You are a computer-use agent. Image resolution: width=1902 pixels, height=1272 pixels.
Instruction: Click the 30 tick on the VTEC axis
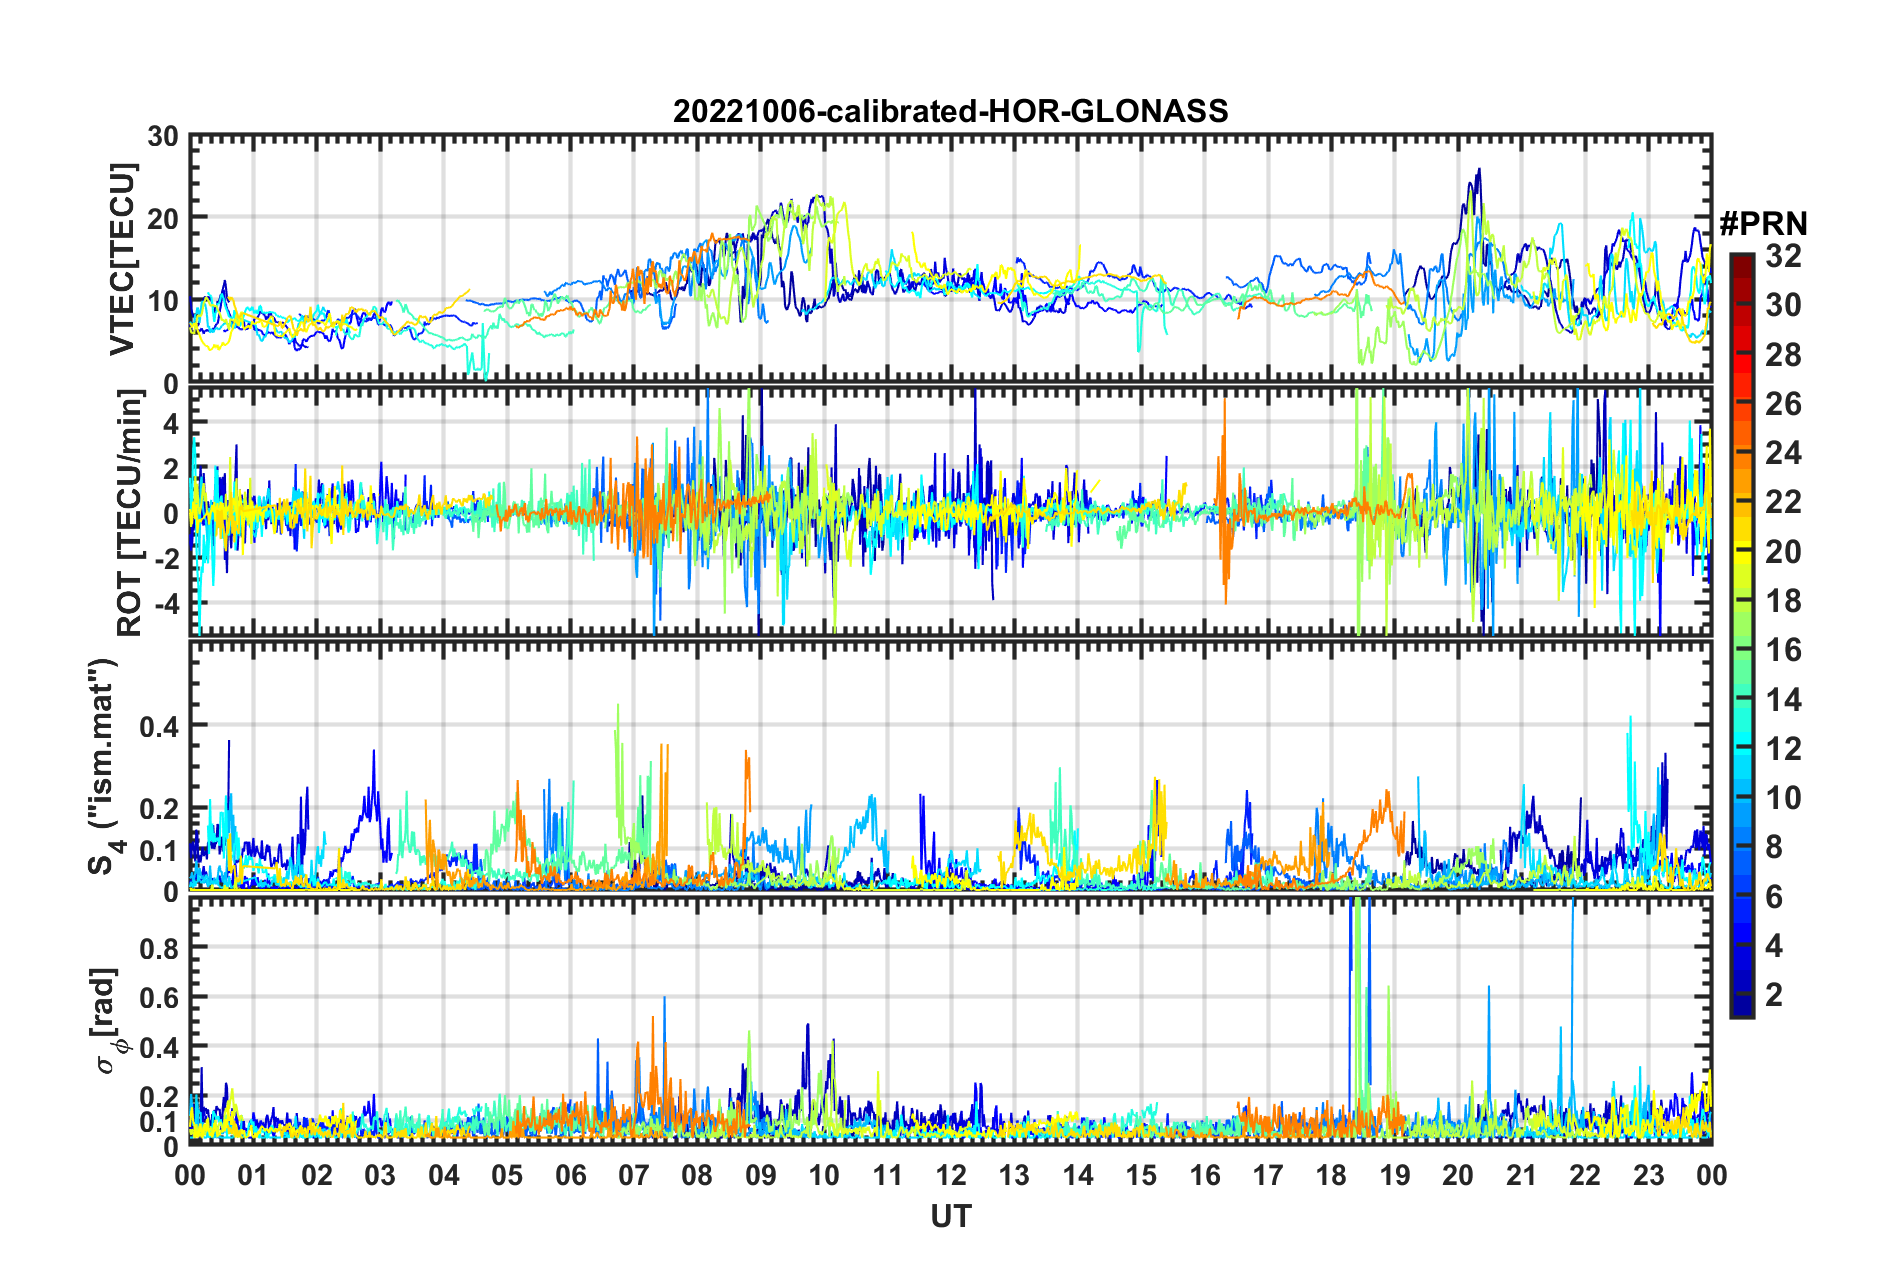pyautogui.click(x=163, y=137)
